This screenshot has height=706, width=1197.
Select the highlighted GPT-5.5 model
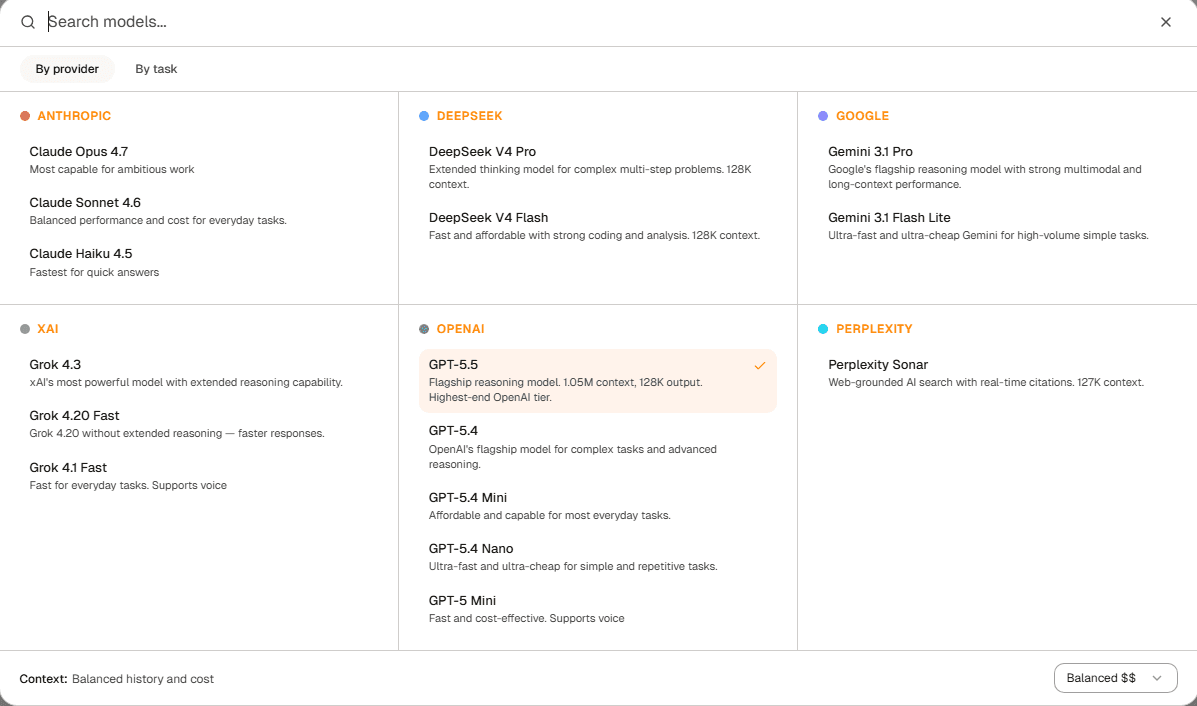click(x=598, y=381)
